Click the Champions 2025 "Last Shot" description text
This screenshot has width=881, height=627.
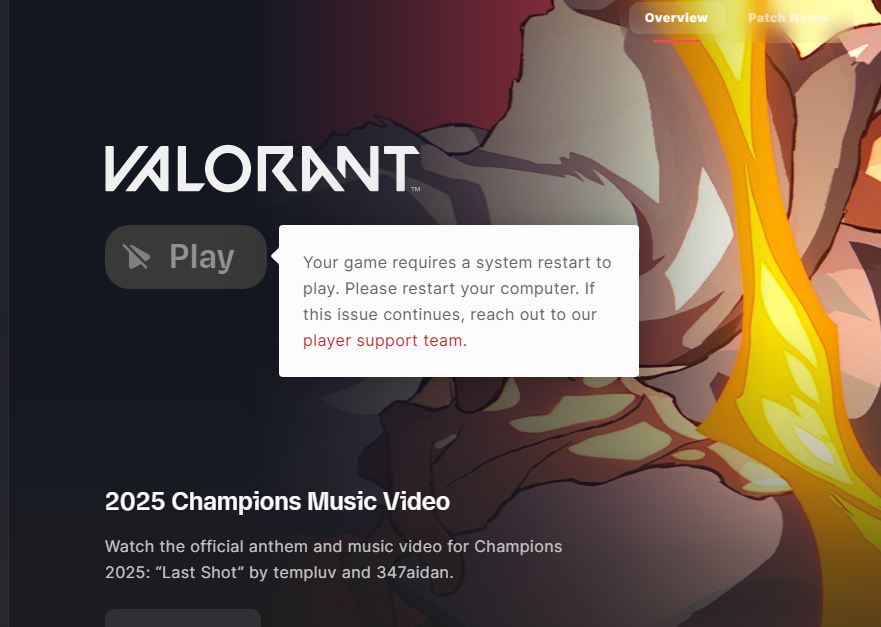pos(334,560)
